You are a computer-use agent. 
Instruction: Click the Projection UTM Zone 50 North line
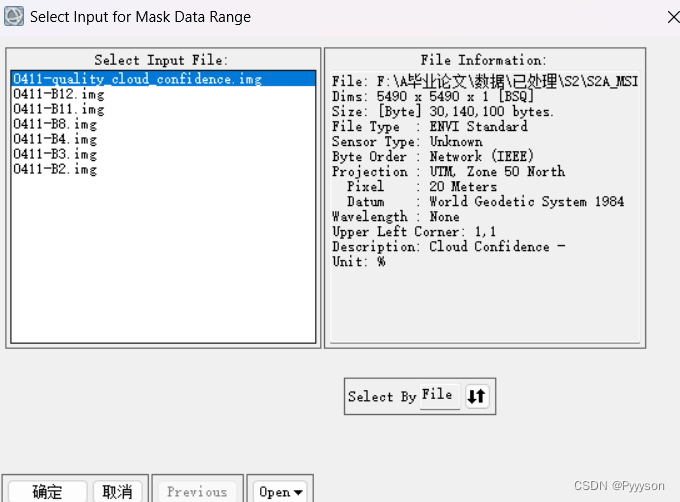click(x=448, y=171)
